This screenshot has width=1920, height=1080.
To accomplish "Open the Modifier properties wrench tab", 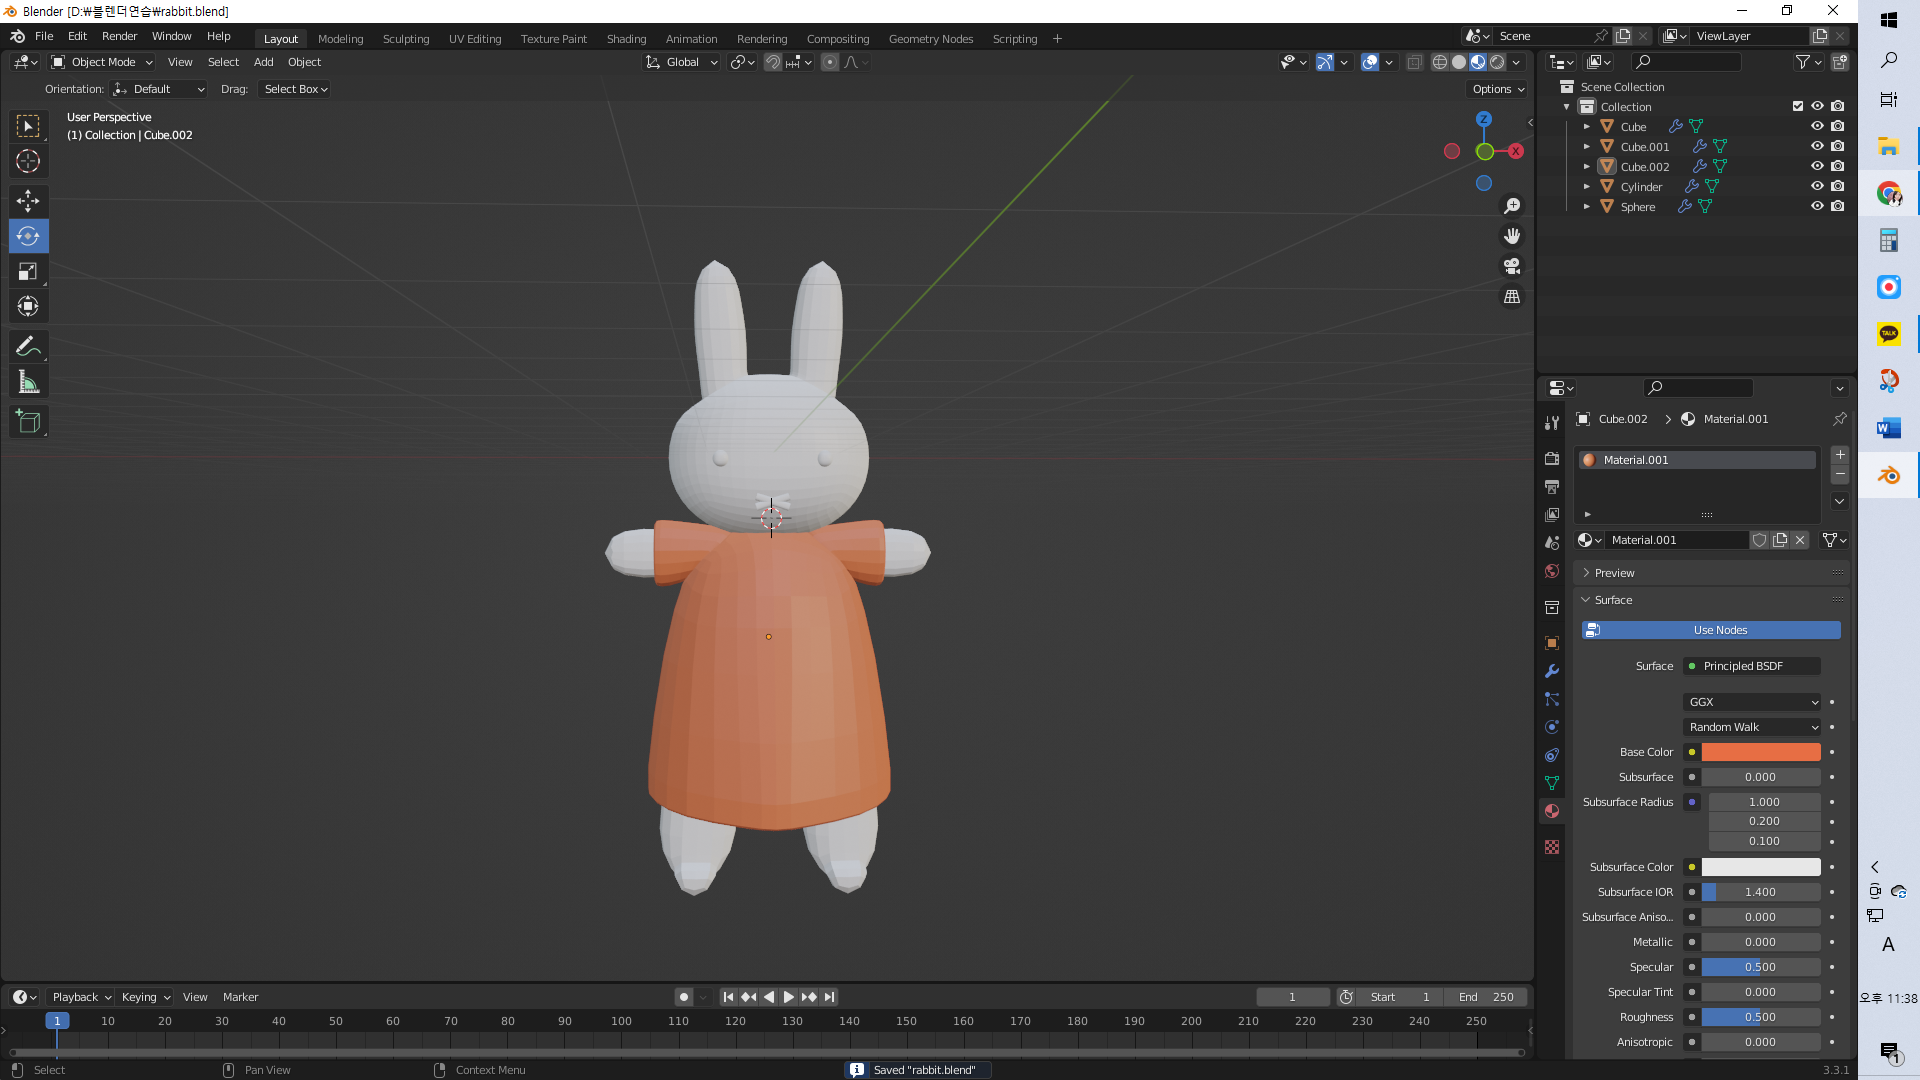I will [1552, 671].
